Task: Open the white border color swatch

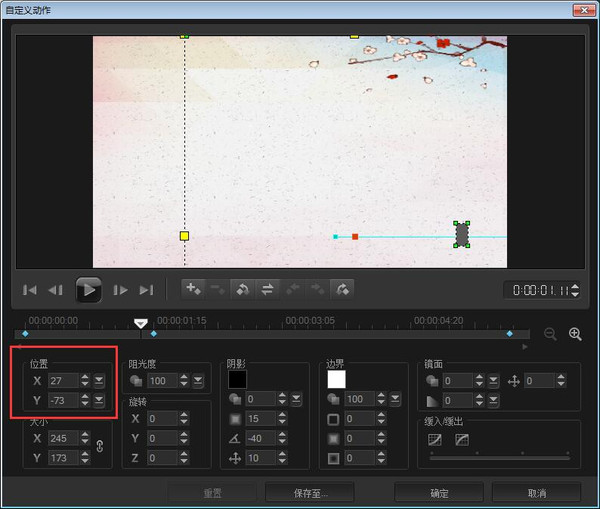Action: pyautogui.click(x=336, y=380)
